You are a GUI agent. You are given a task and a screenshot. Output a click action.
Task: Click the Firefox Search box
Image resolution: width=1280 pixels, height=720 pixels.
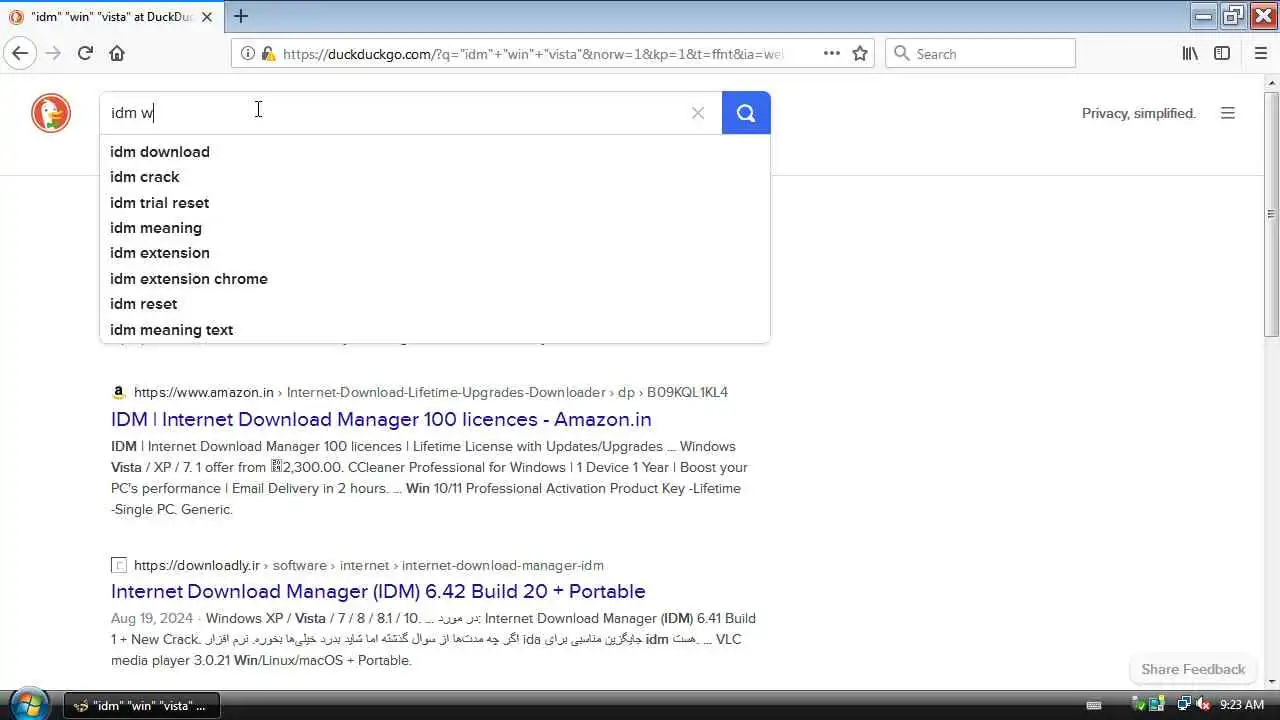tap(980, 54)
